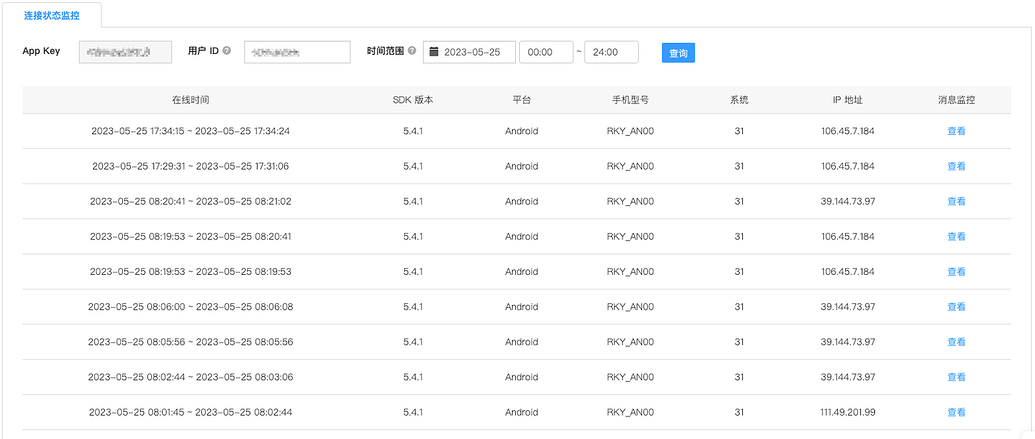Focus the App Key input field
This screenshot has width=1035, height=439.
coord(125,52)
